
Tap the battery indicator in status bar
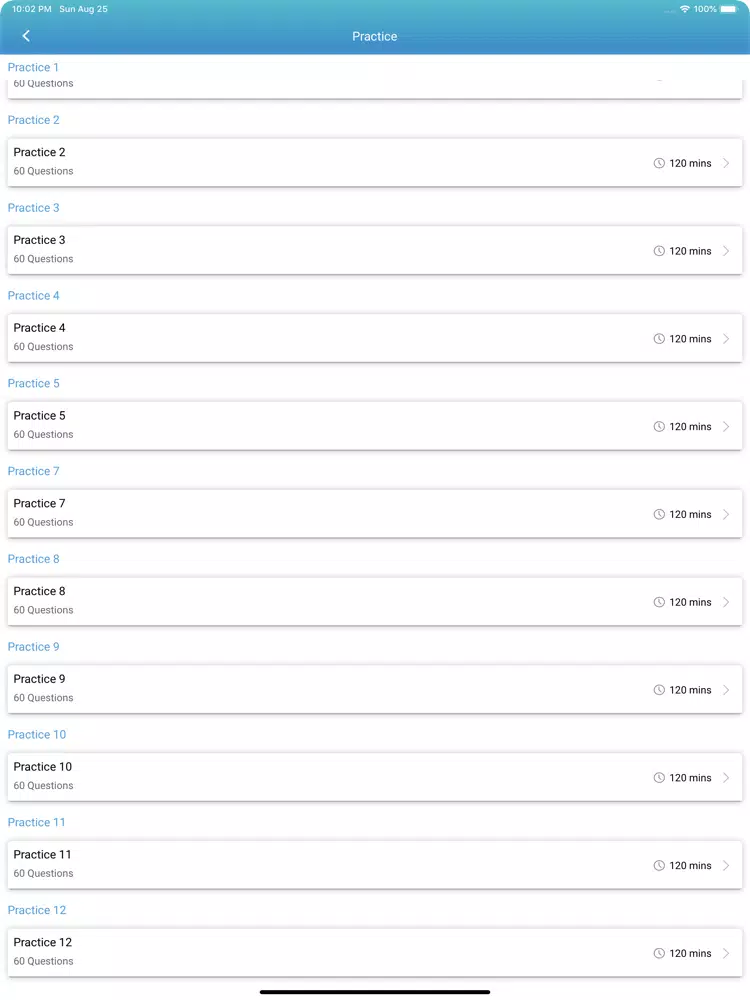[728, 9]
